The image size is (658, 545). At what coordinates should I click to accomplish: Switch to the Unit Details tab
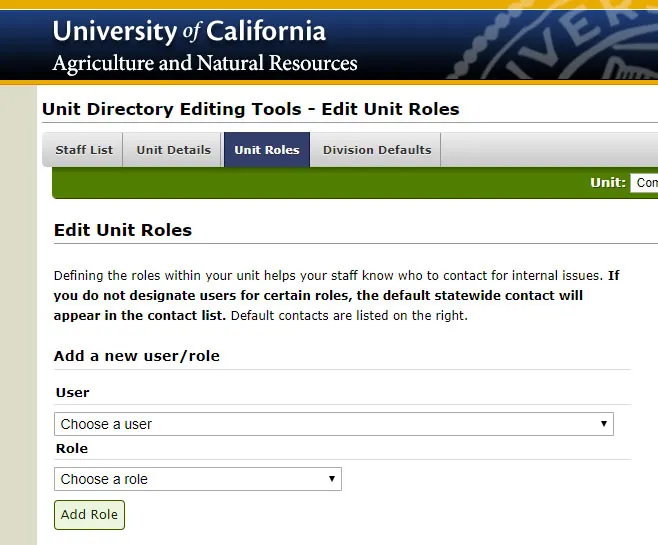[173, 150]
